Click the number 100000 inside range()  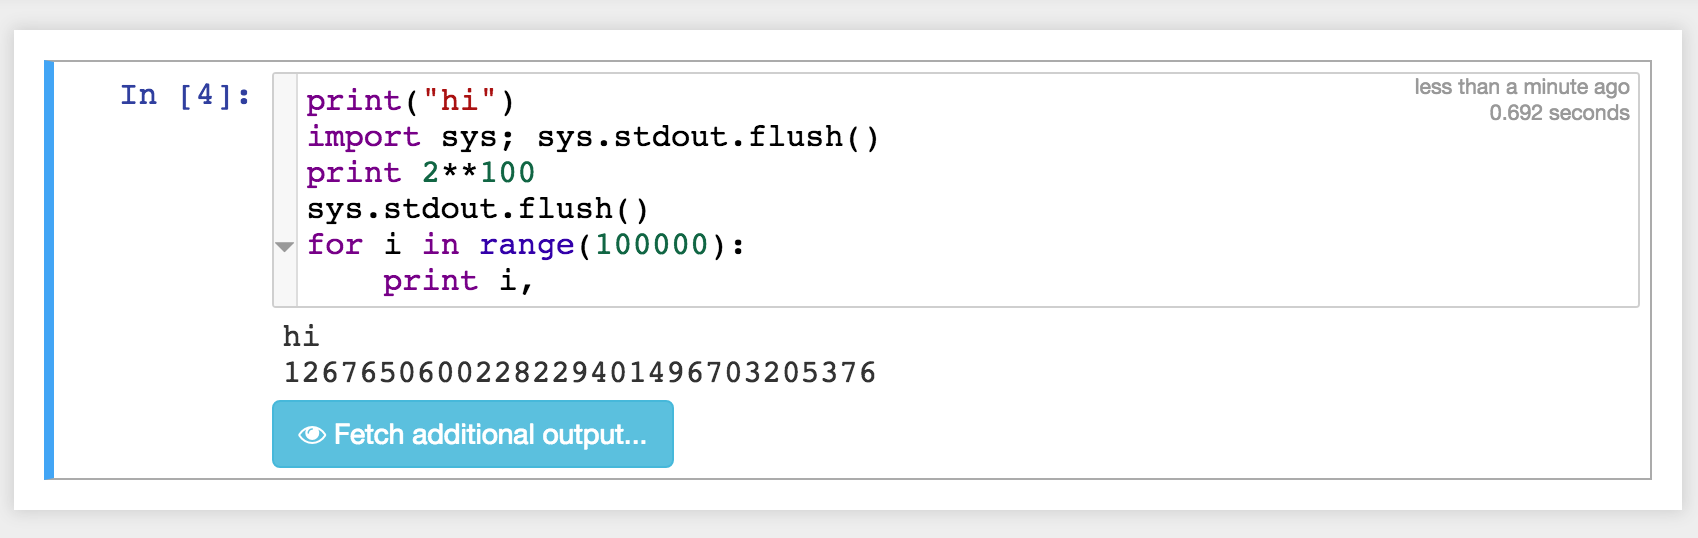click(651, 245)
